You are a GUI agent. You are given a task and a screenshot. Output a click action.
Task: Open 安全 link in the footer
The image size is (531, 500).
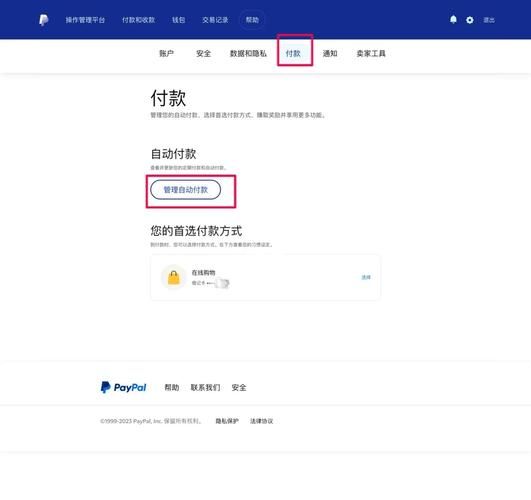coord(239,388)
